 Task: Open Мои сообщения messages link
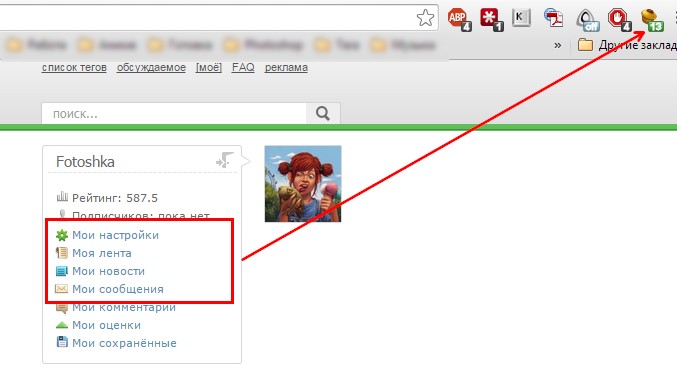[x=118, y=289]
